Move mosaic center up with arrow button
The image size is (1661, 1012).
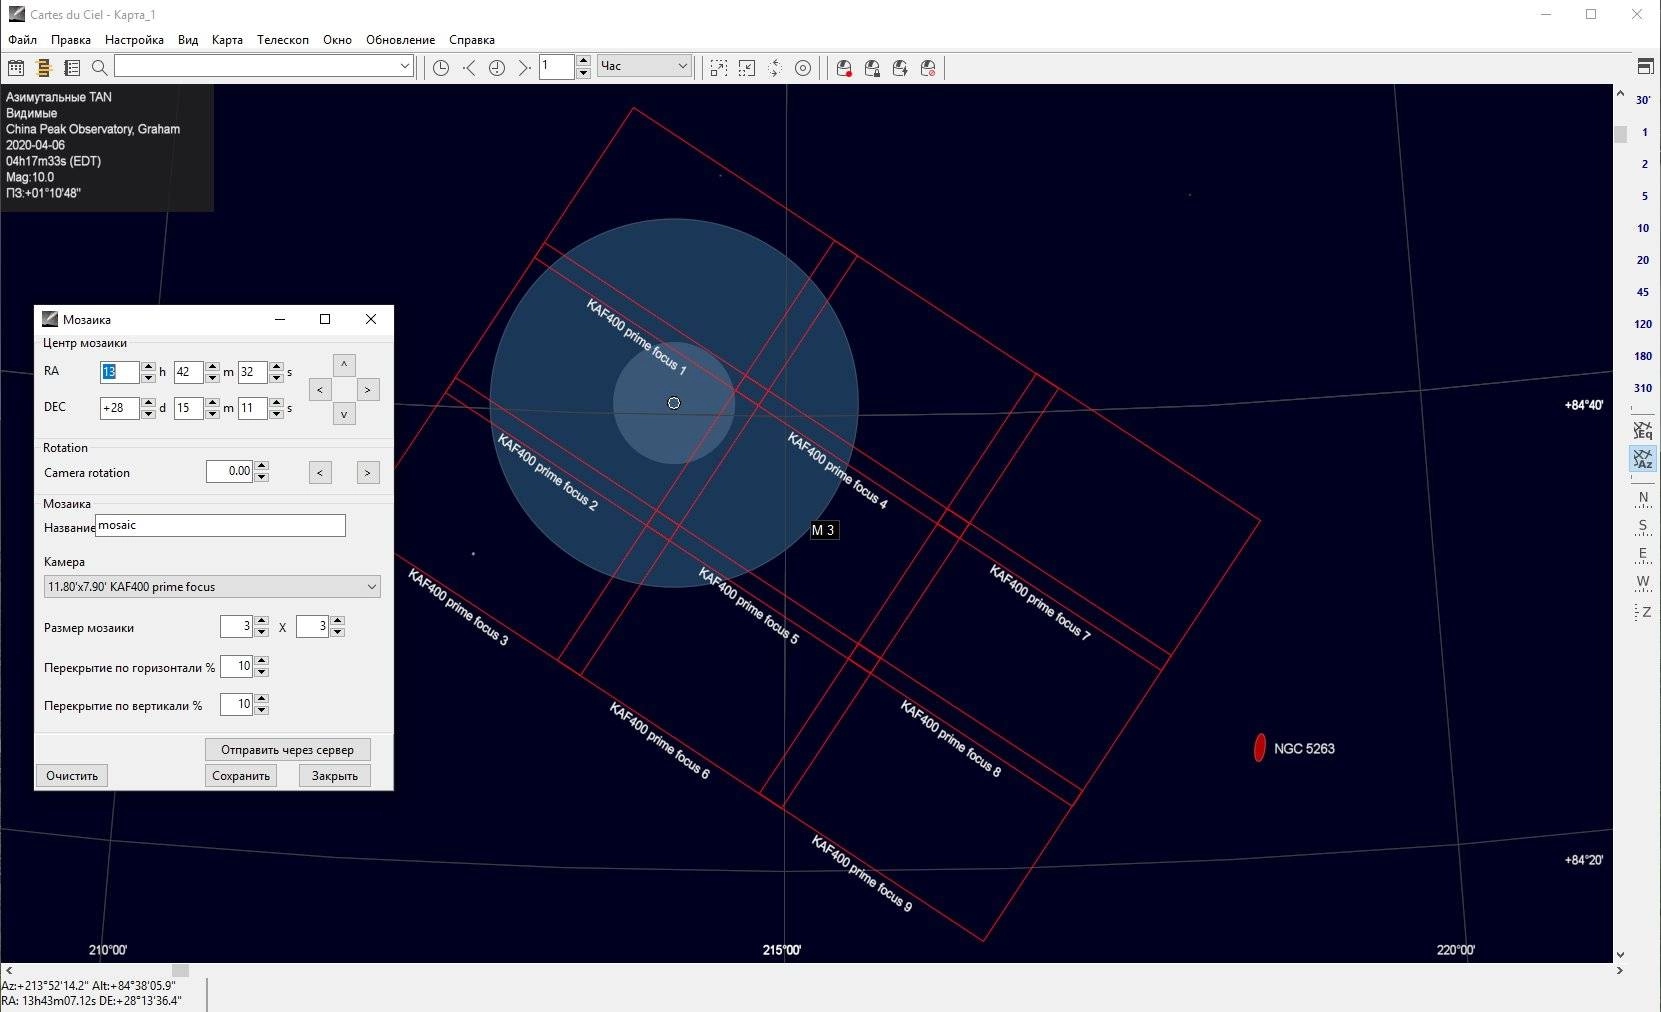[x=344, y=365]
